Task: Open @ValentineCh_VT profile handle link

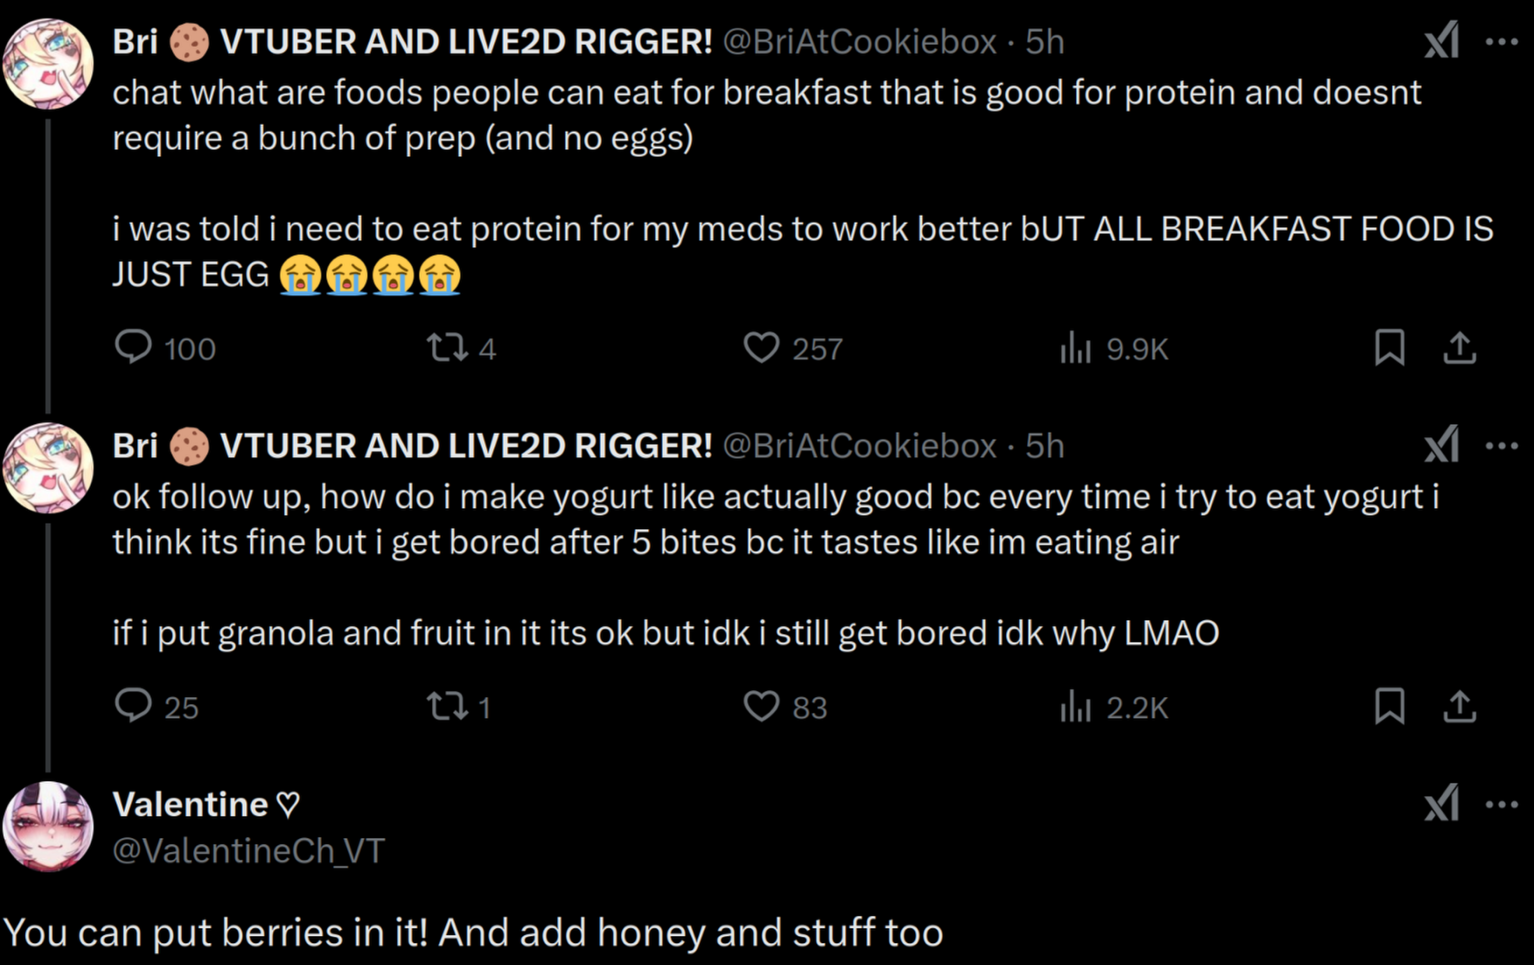Action: [248, 850]
